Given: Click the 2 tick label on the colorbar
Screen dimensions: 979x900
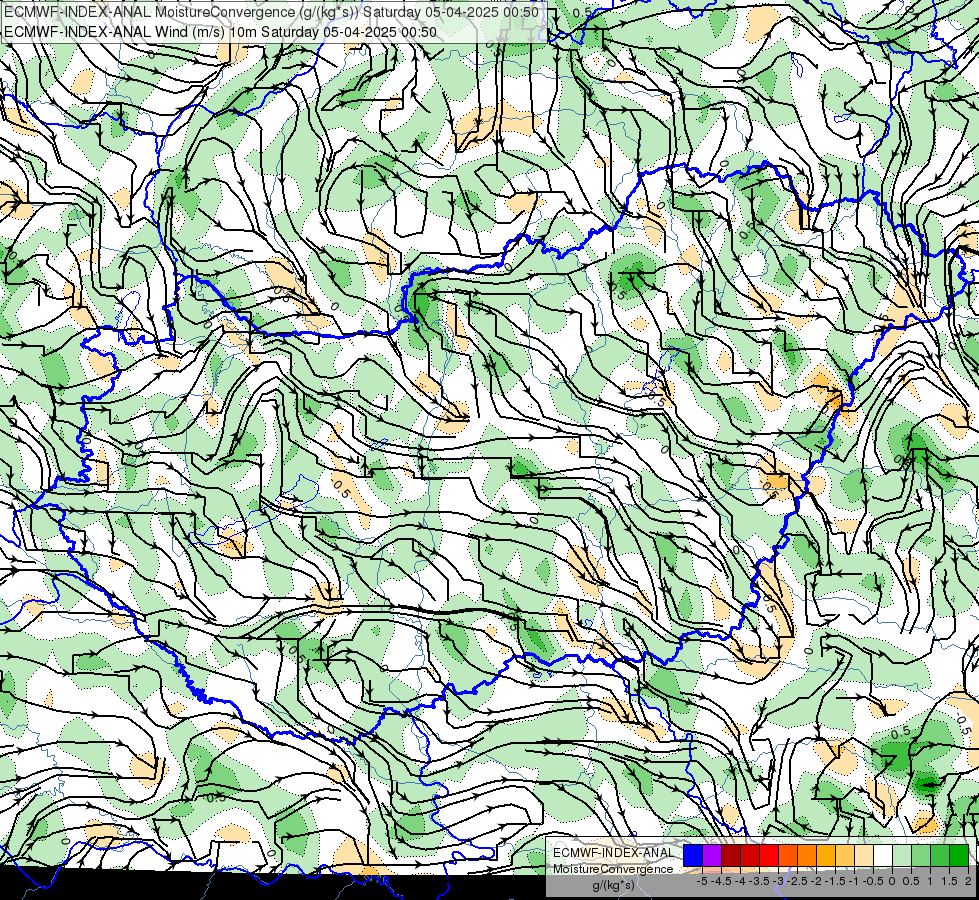Looking at the screenshot, I should [x=968, y=881].
